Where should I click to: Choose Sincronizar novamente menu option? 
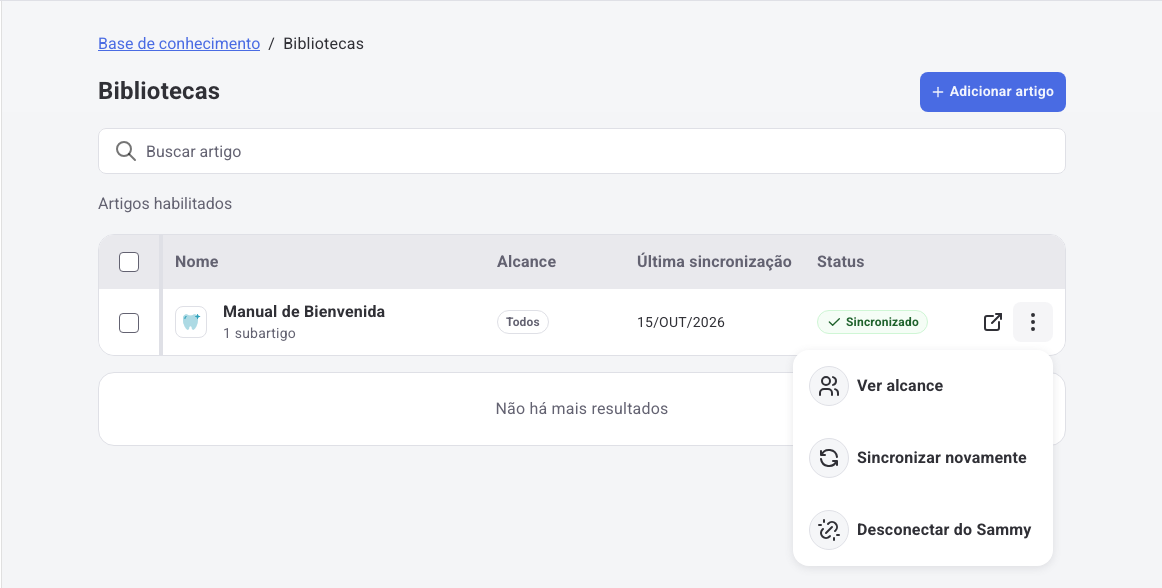pos(923,457)
